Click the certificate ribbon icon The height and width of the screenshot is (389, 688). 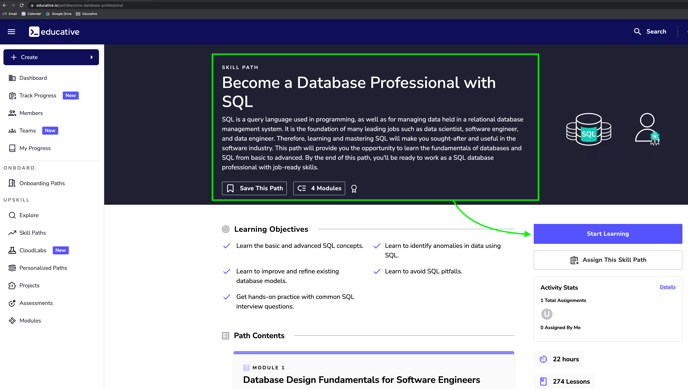pos(354,189)
